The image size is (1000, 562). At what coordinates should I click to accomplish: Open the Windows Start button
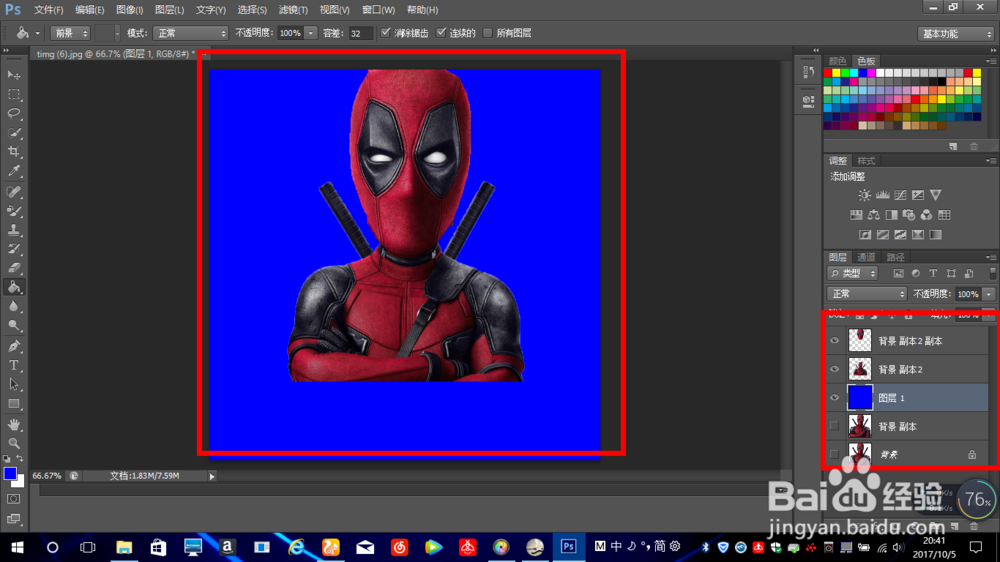17,547
